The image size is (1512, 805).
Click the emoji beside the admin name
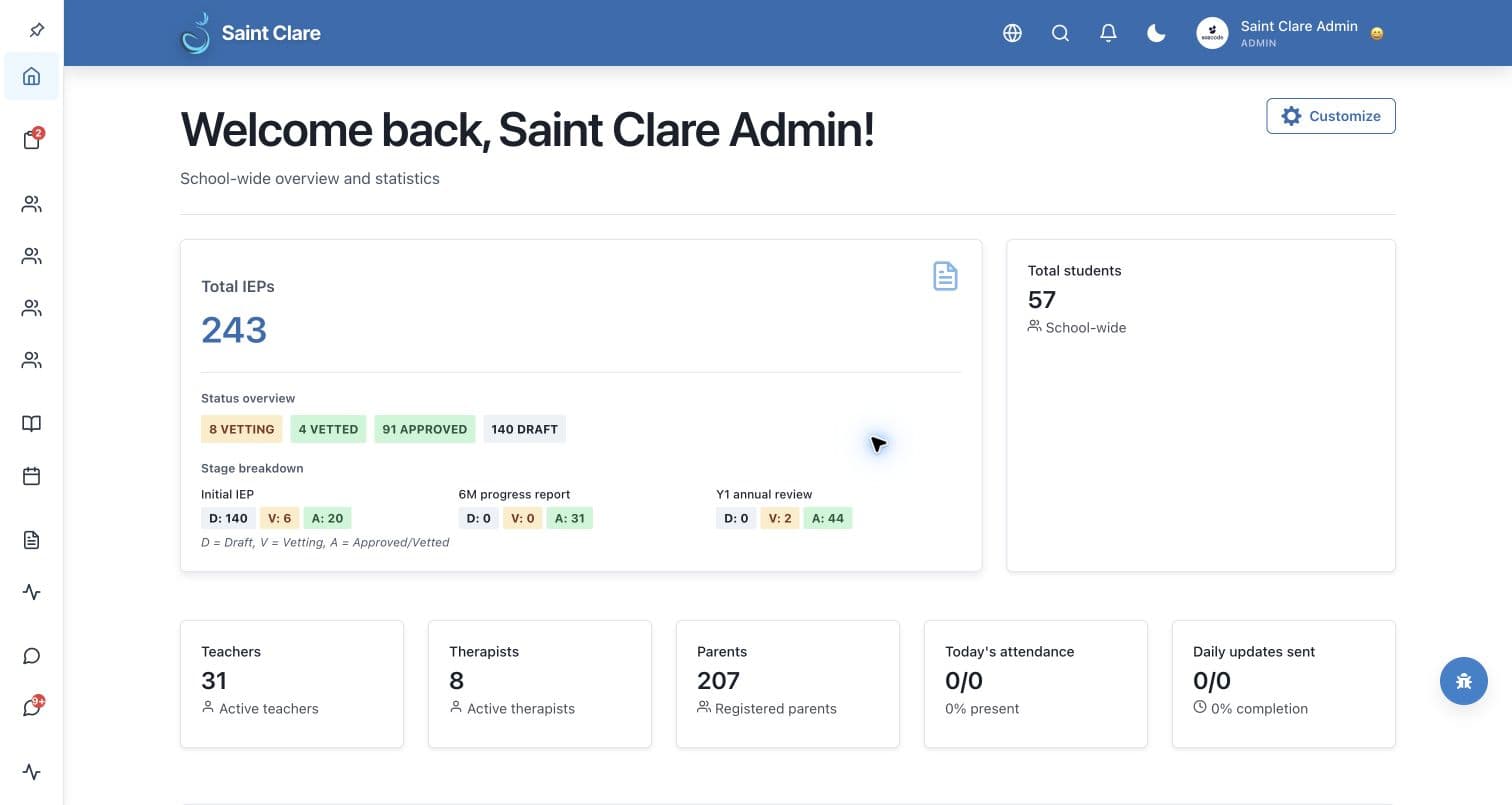1377,34
